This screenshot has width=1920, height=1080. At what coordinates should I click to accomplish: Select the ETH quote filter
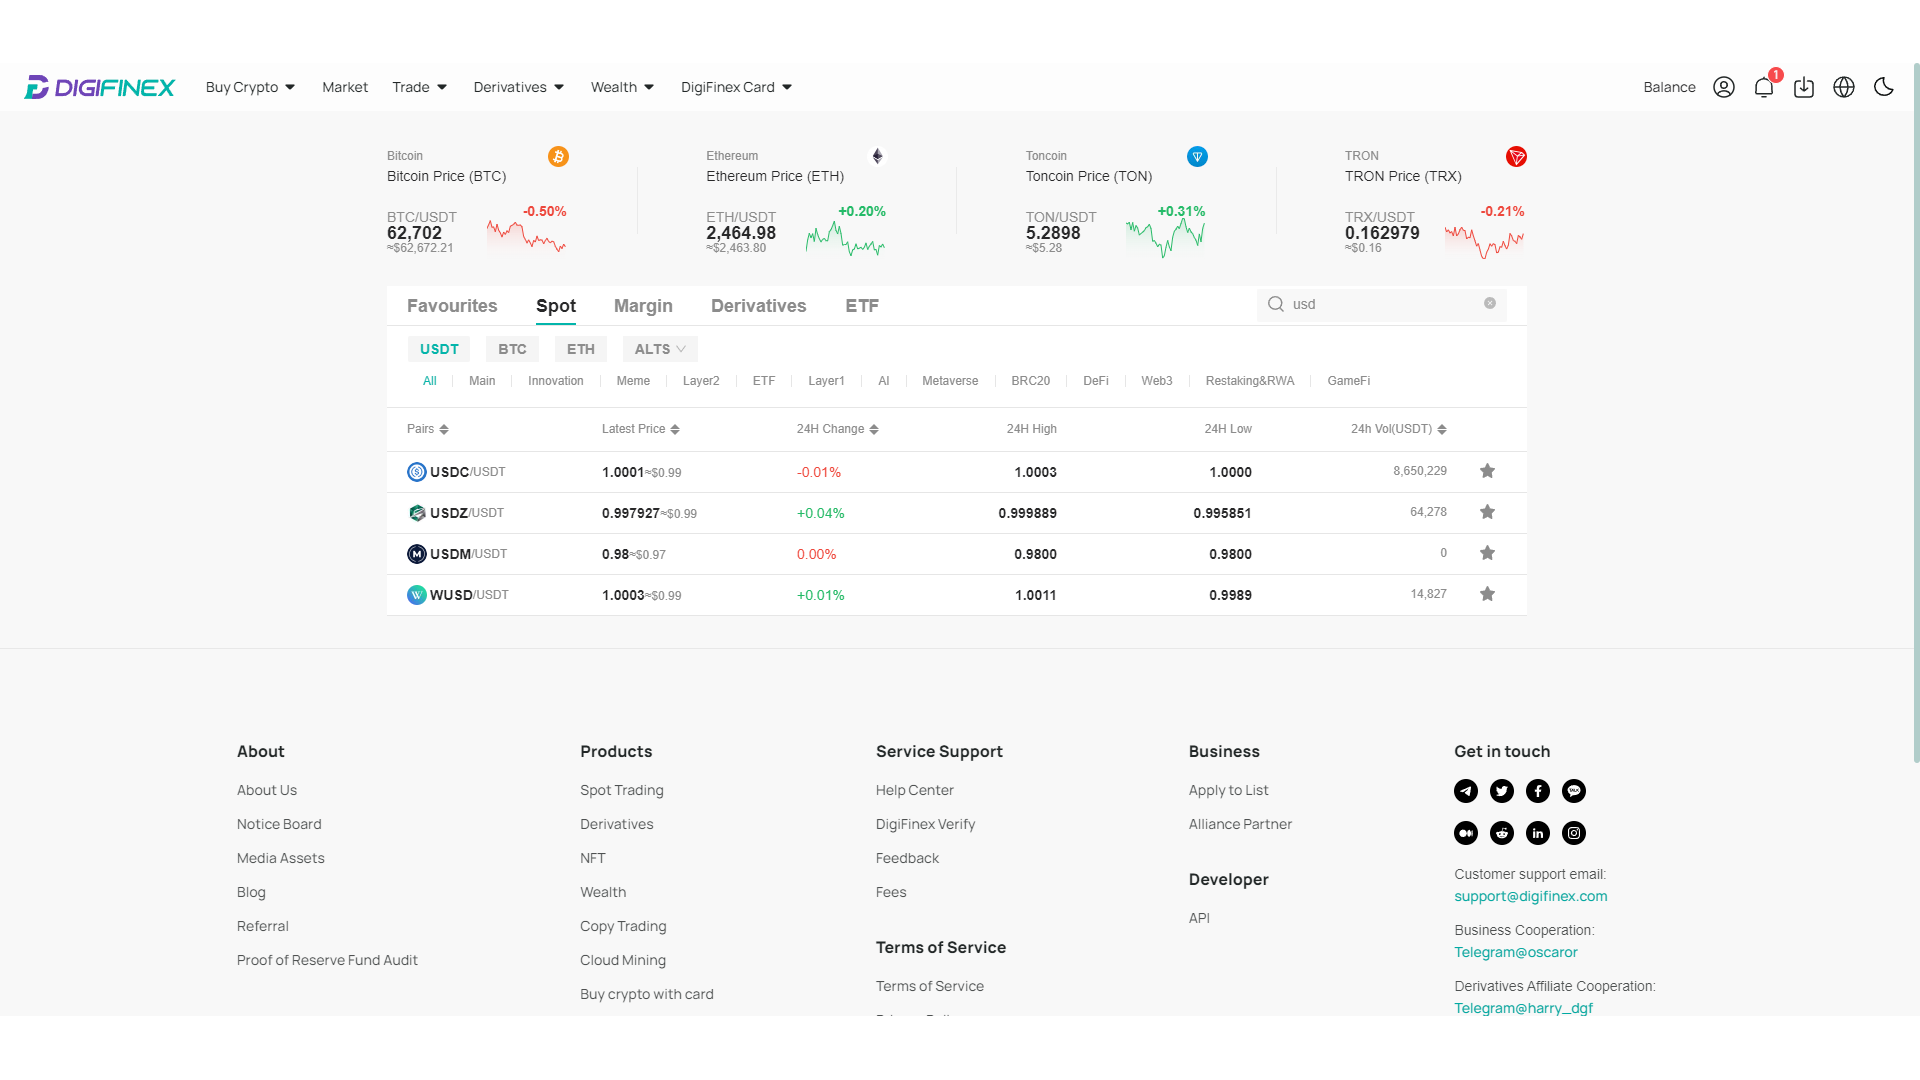click(x=581, y=349)
